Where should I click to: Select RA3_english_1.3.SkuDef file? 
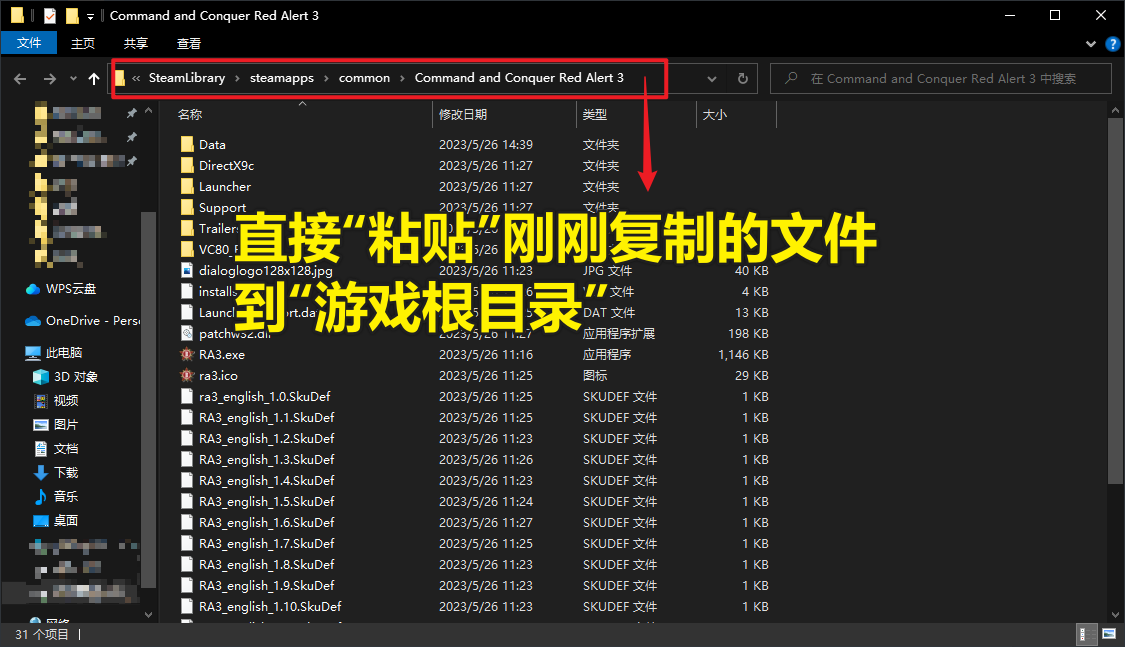click(267, 460)
